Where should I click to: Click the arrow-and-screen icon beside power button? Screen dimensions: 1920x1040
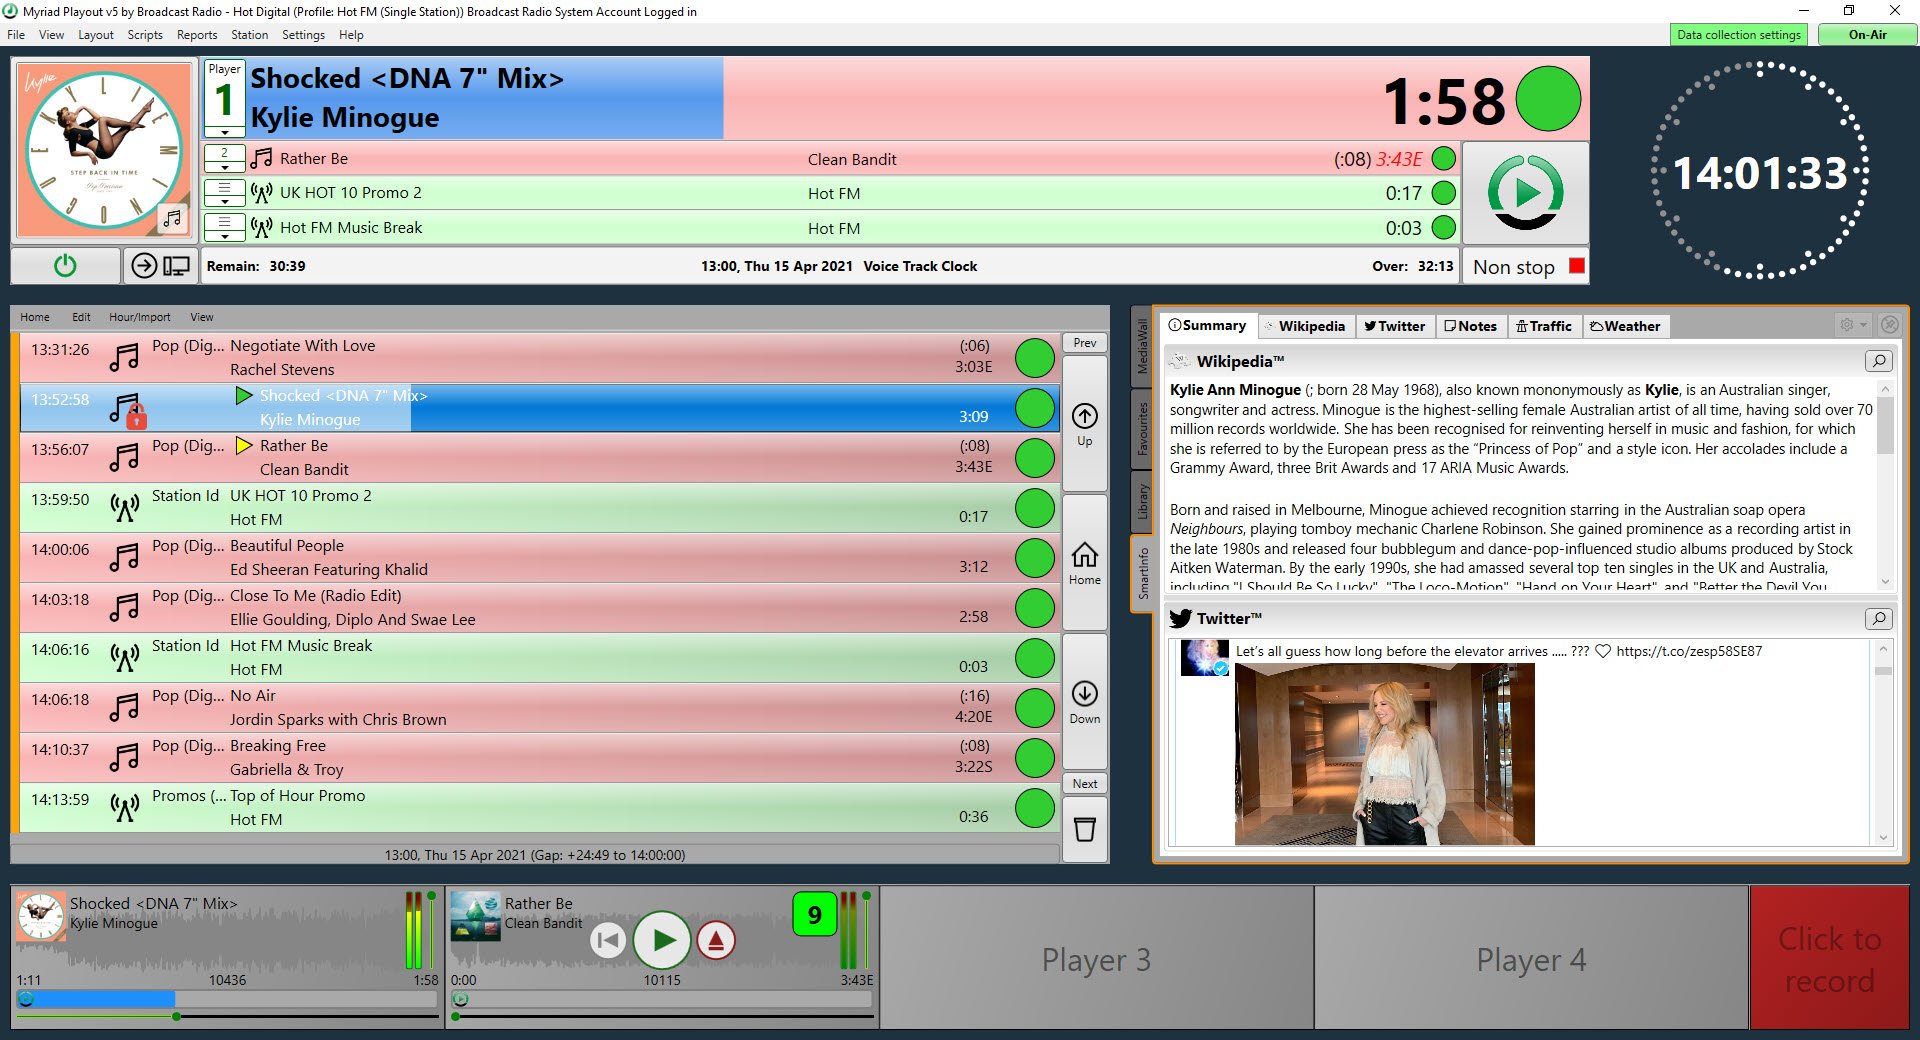point(161,266)
